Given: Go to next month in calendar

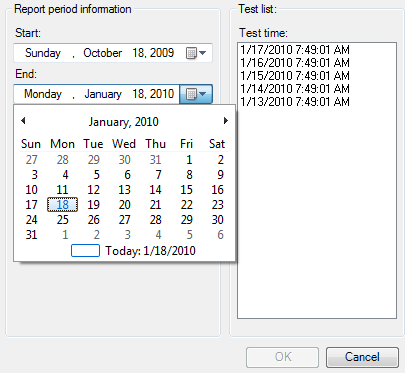Looking at the screenshot, I should [226, 120].
